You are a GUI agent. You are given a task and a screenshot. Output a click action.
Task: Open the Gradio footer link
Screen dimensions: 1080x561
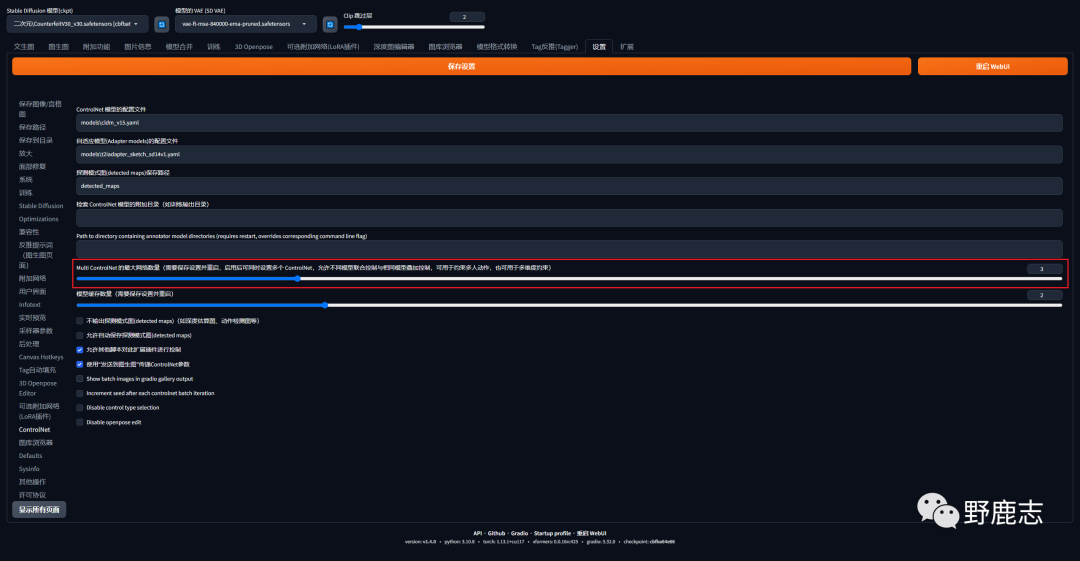[519, 533]
